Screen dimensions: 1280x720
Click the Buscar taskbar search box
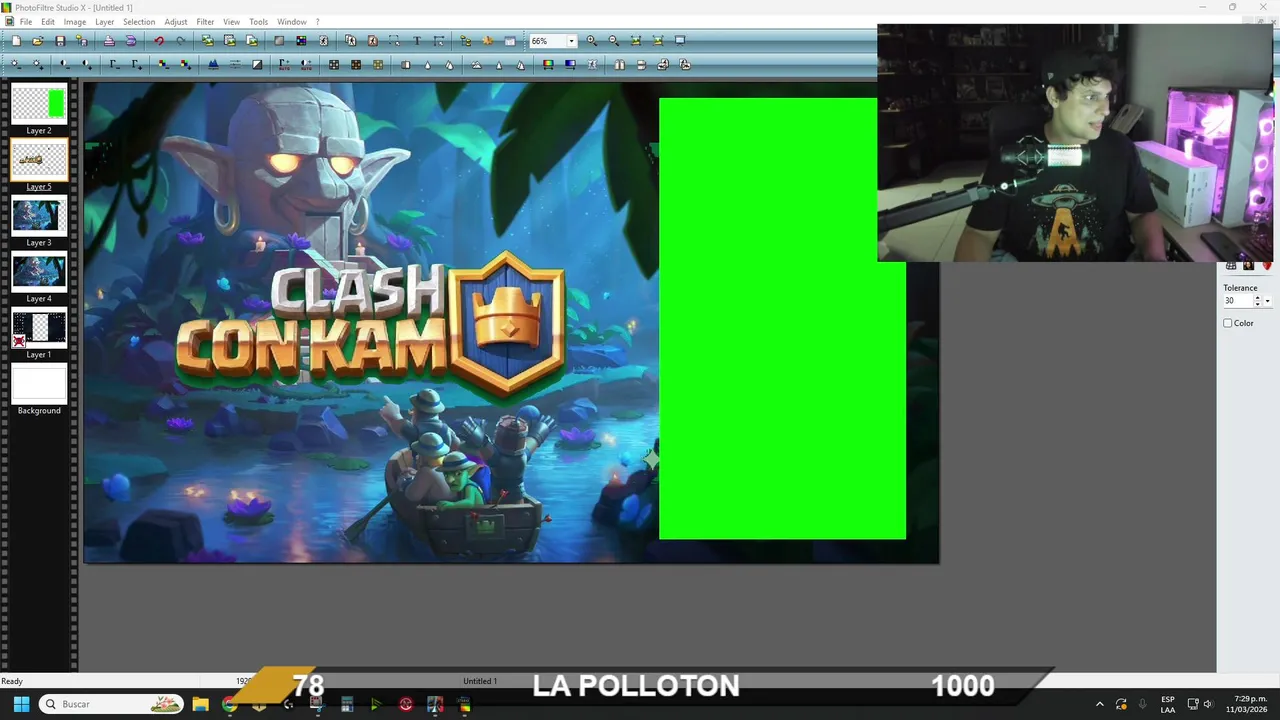click(x=112, y=704)
